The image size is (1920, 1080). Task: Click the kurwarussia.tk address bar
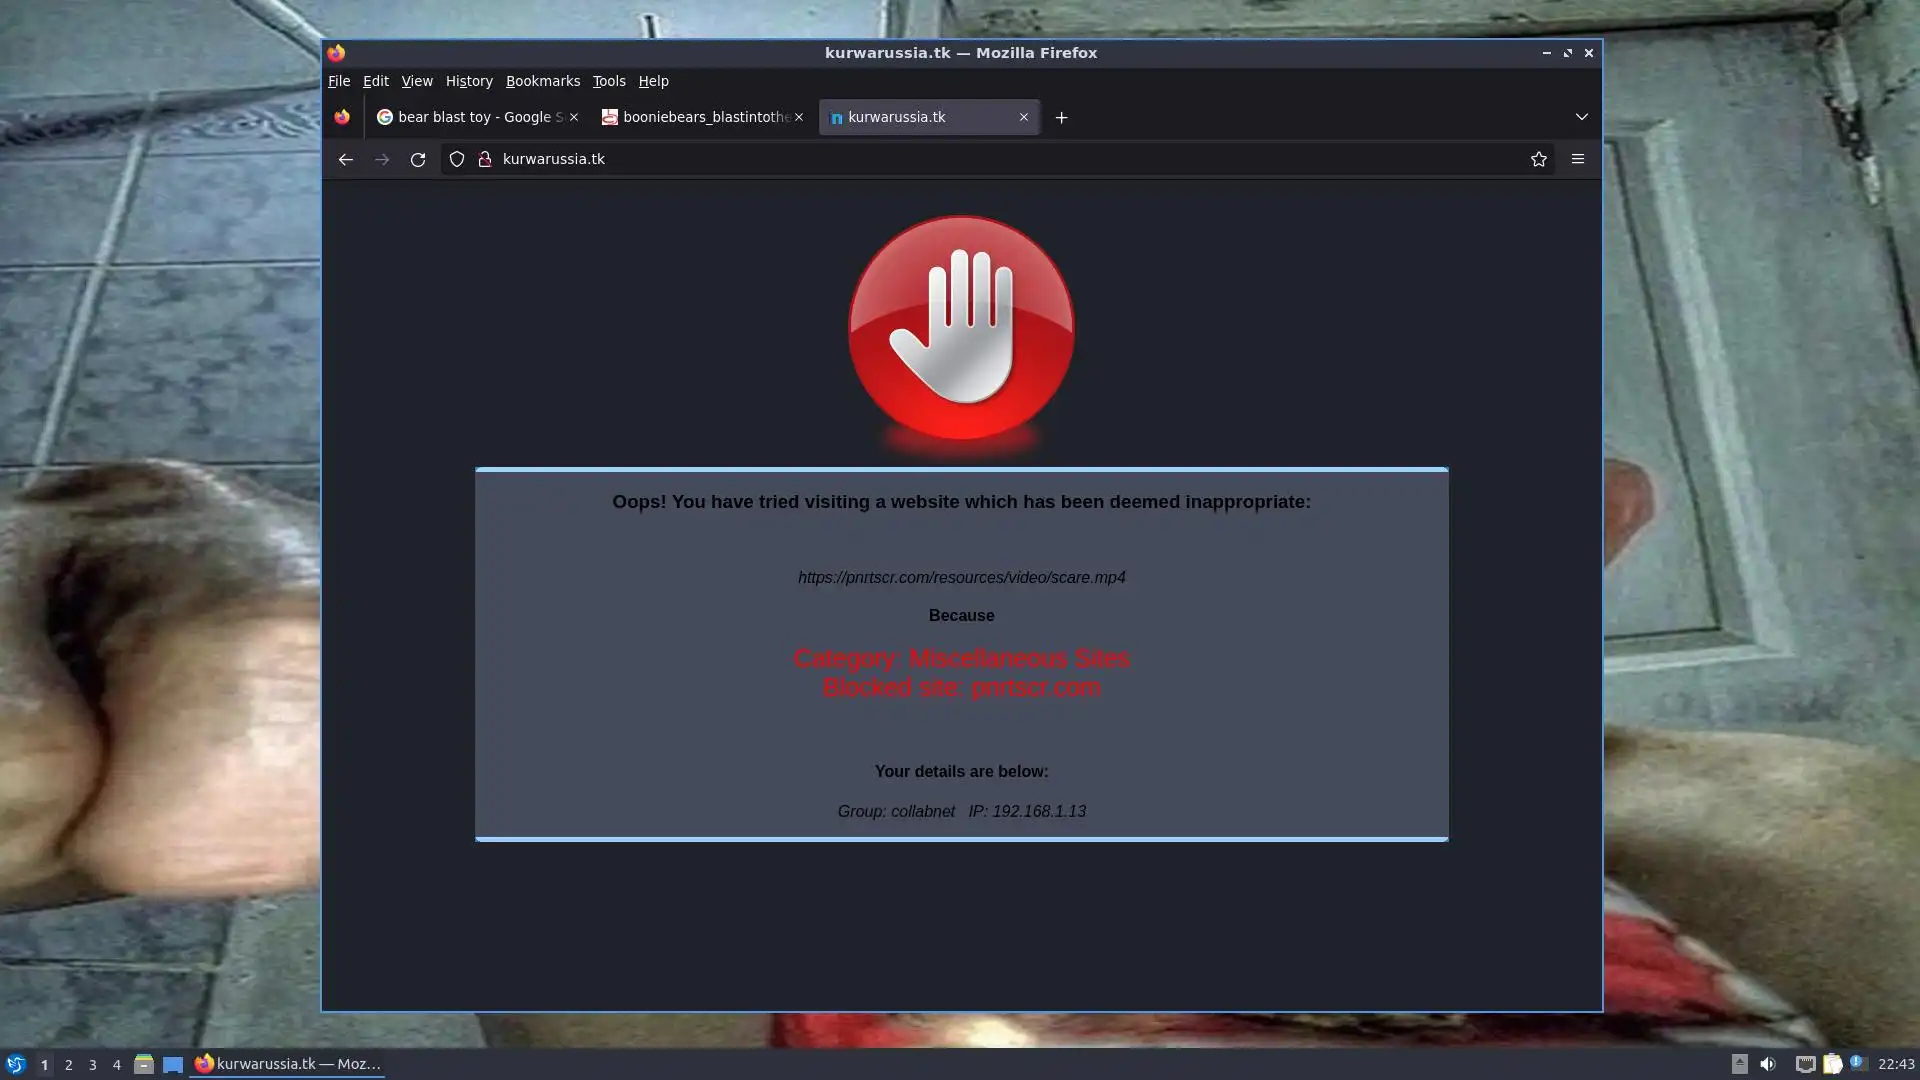(900, 159)
